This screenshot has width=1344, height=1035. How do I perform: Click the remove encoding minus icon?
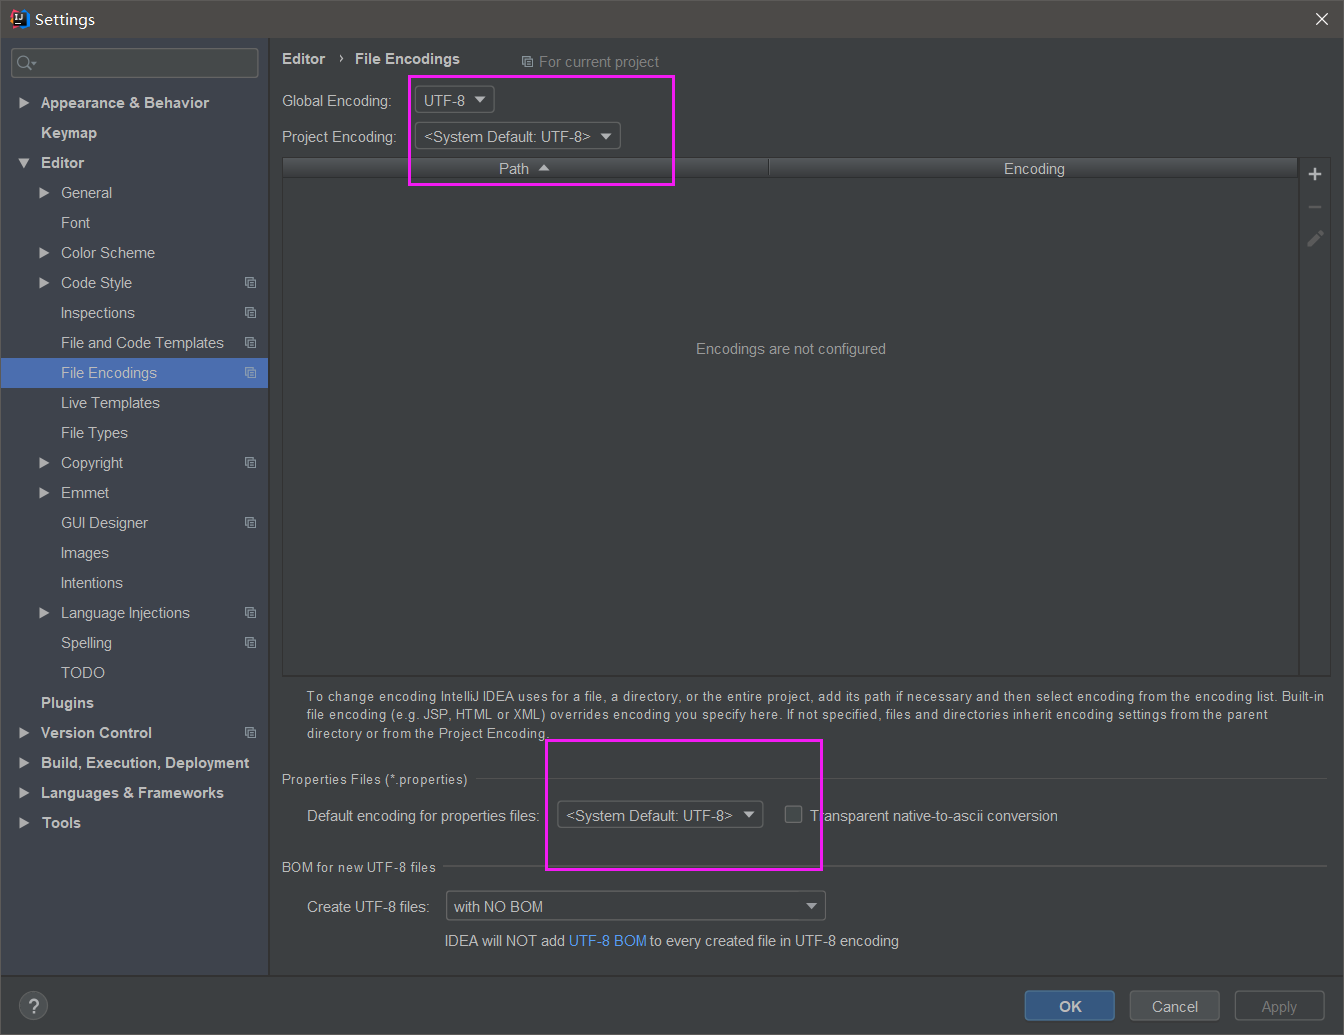tap(1315, 207)
